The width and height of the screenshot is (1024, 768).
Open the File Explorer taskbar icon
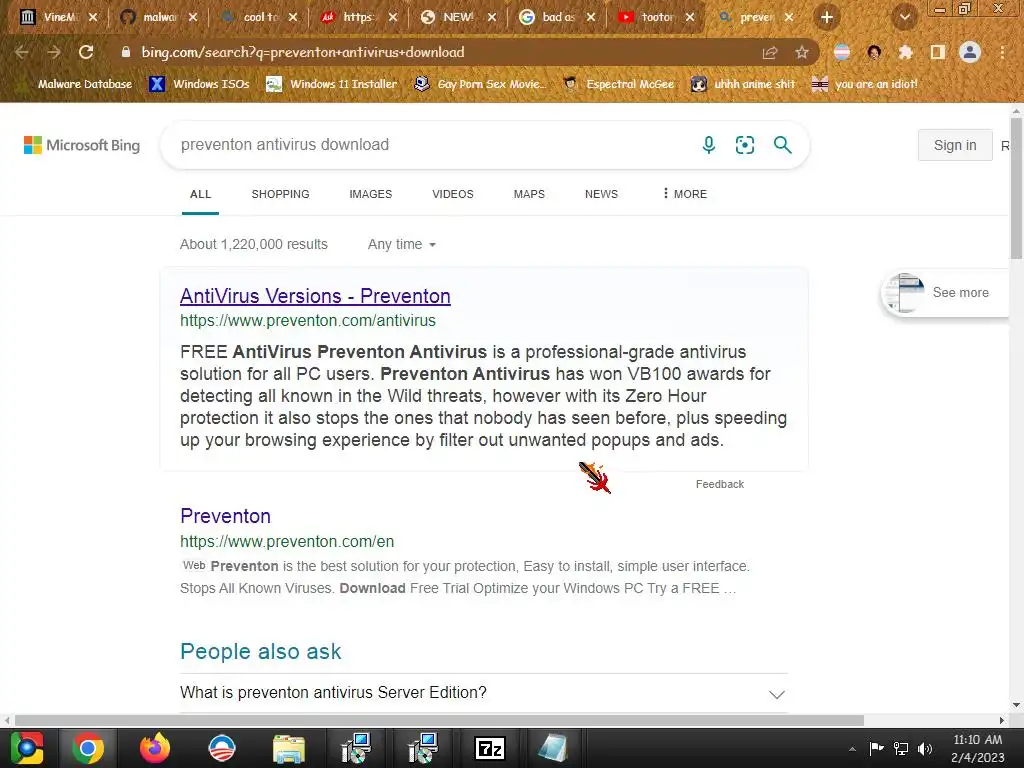(x=288, y=748)
